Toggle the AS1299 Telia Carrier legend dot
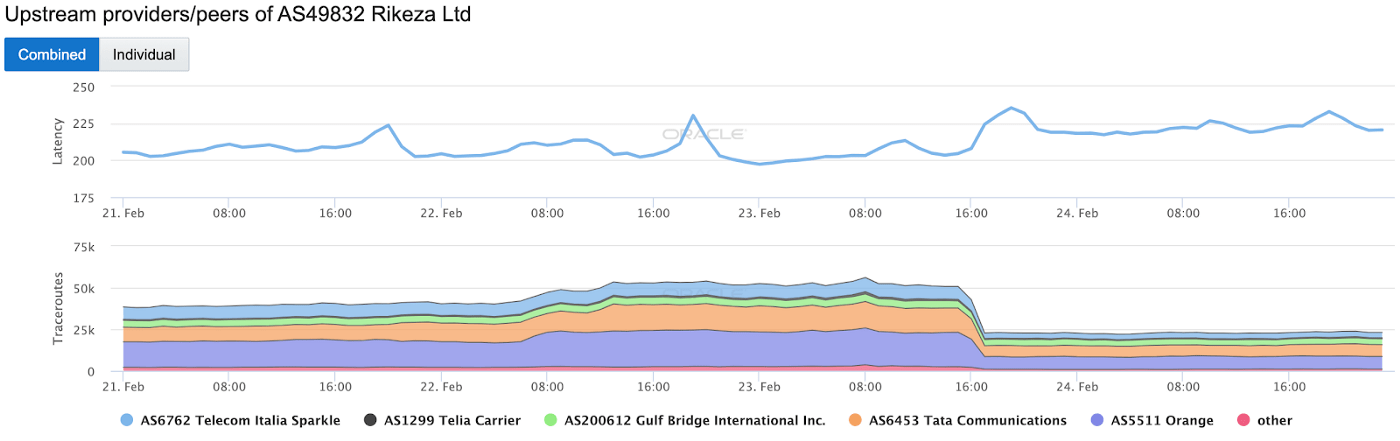Screen dimensions: 1400x441 (x=369, y=421)
